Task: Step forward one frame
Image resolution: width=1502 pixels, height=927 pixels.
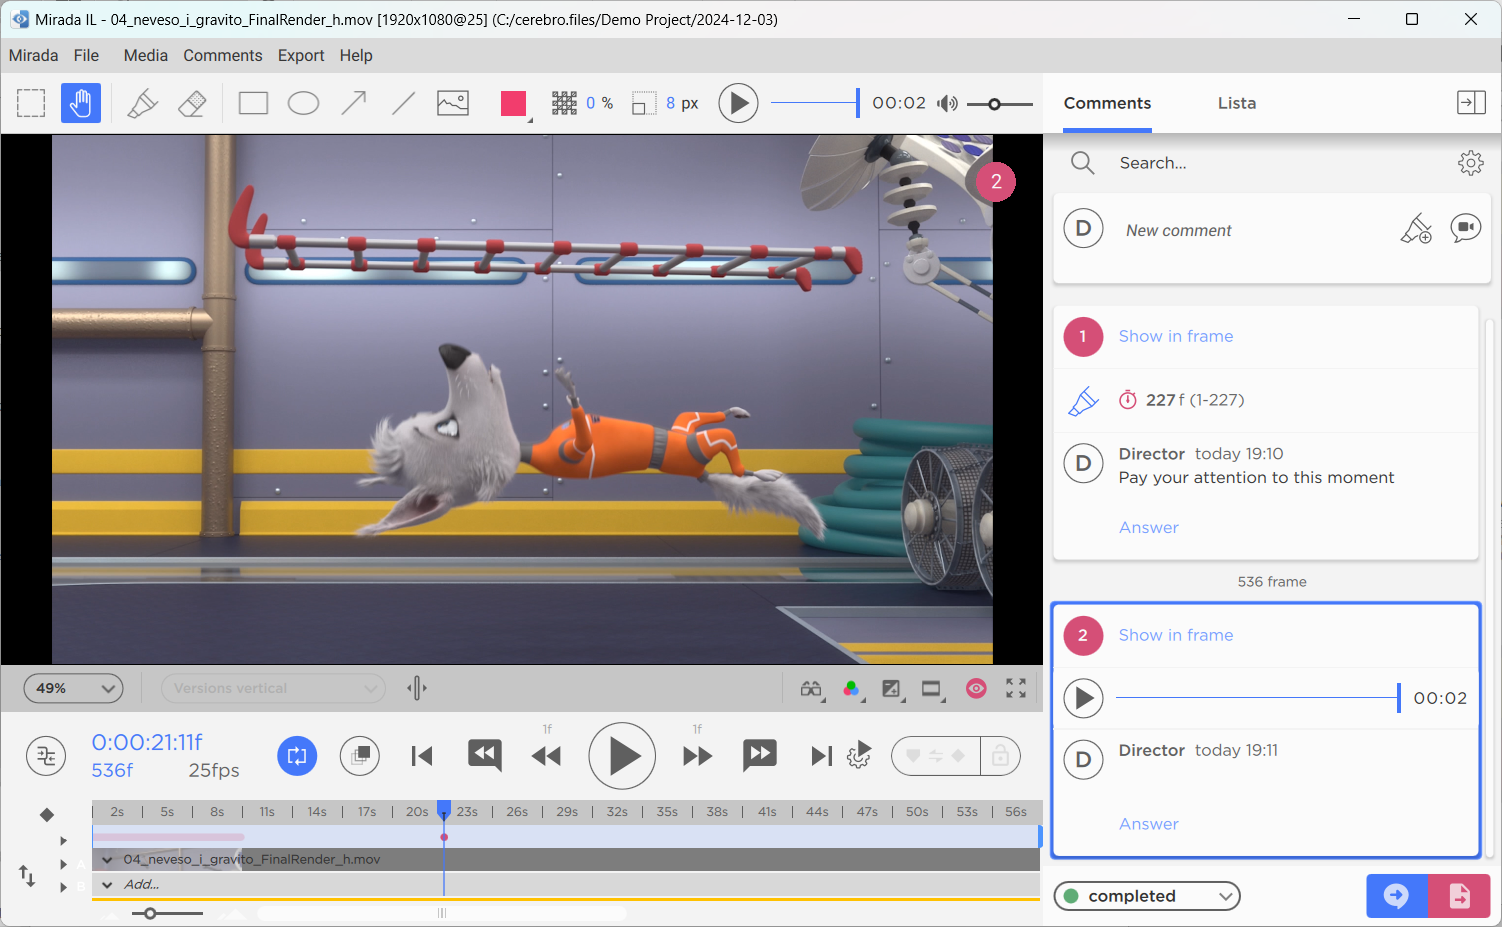Action: pos(697,756)
